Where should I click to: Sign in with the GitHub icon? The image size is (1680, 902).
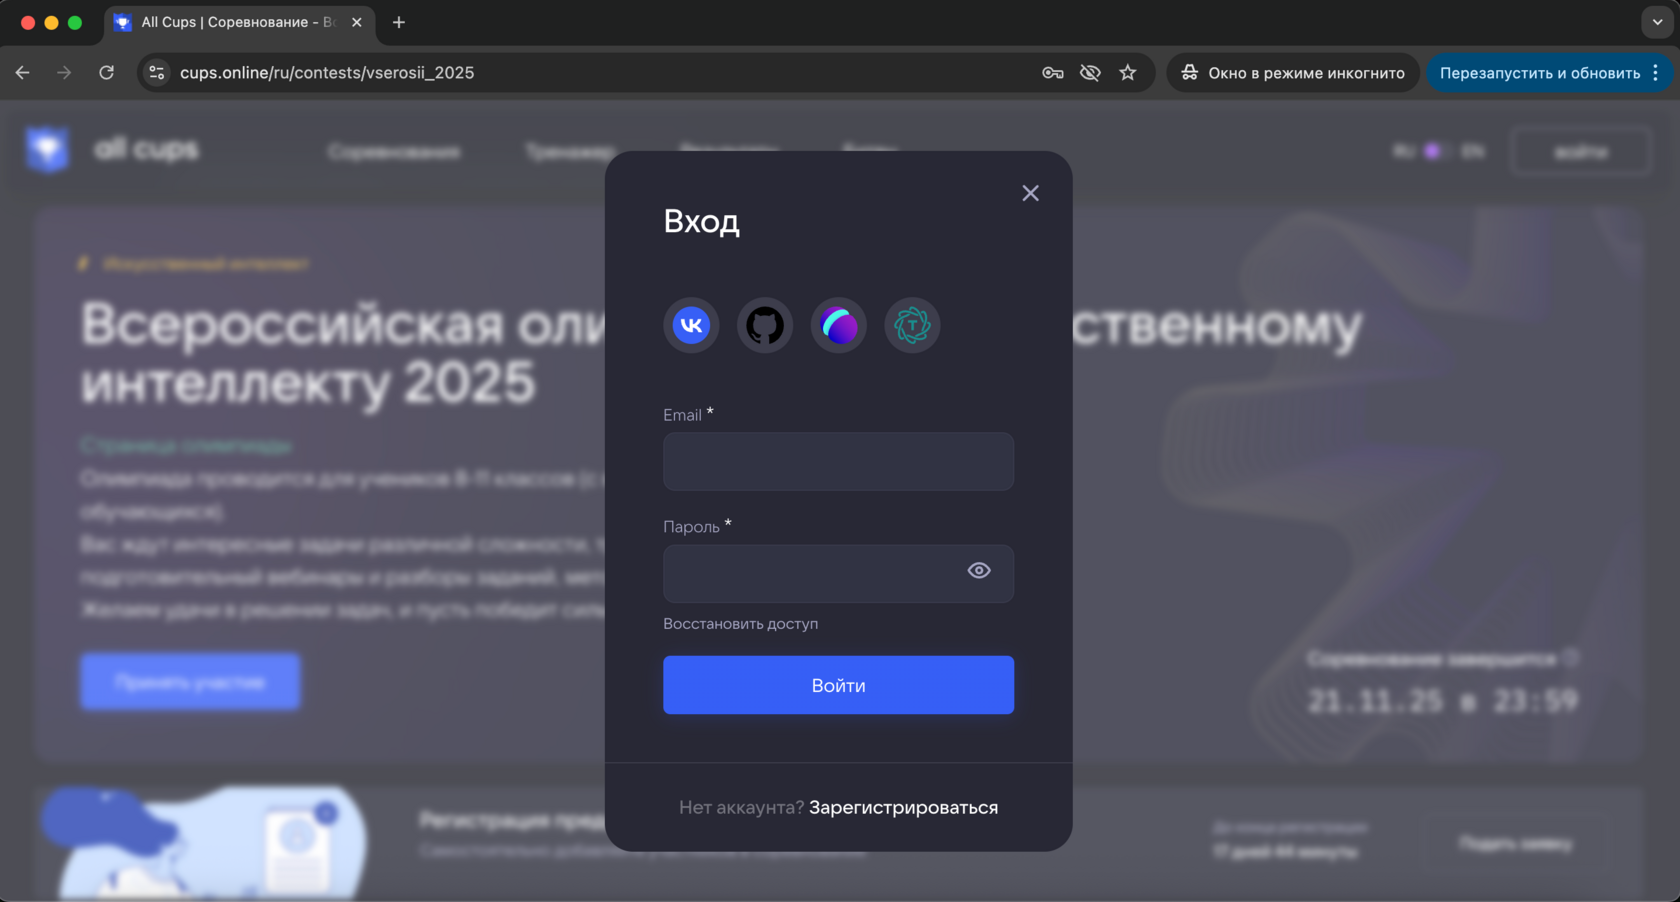click(x=765, y=325)
